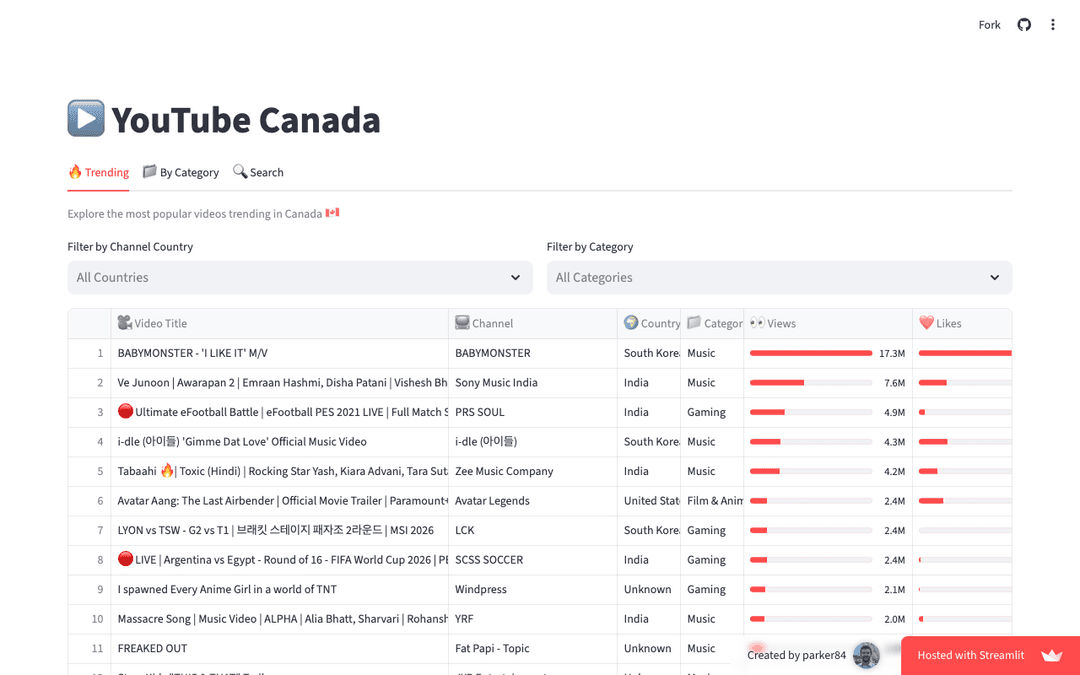The height and width of the screenshot is (675, 1080).
Task: Click "Ve Junoon | Awarapan 2" title cell
Action: tap(280, 382)
